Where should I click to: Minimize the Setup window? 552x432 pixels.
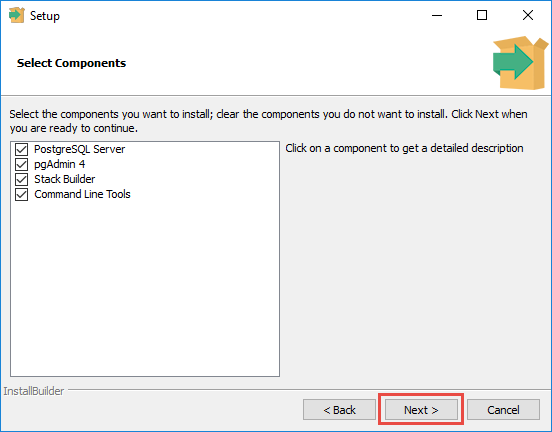(437, 15)
